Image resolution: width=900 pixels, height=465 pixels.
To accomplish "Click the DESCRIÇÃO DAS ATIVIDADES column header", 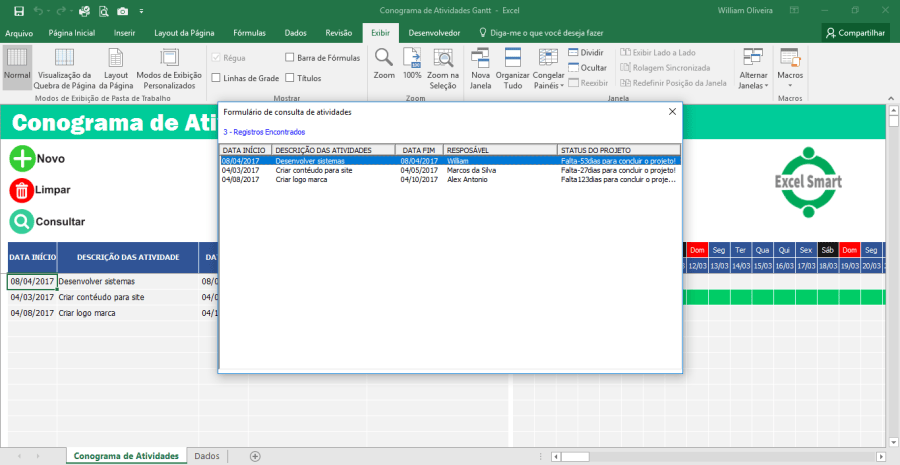I will [333, 150].
